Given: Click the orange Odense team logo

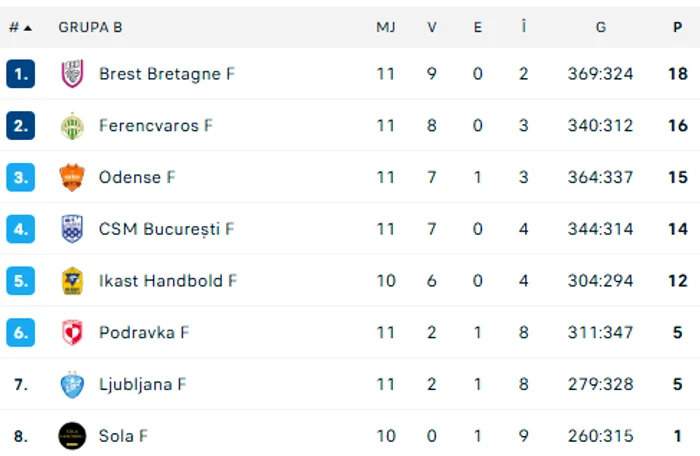Looking at the screenshot, I should 72,178.
